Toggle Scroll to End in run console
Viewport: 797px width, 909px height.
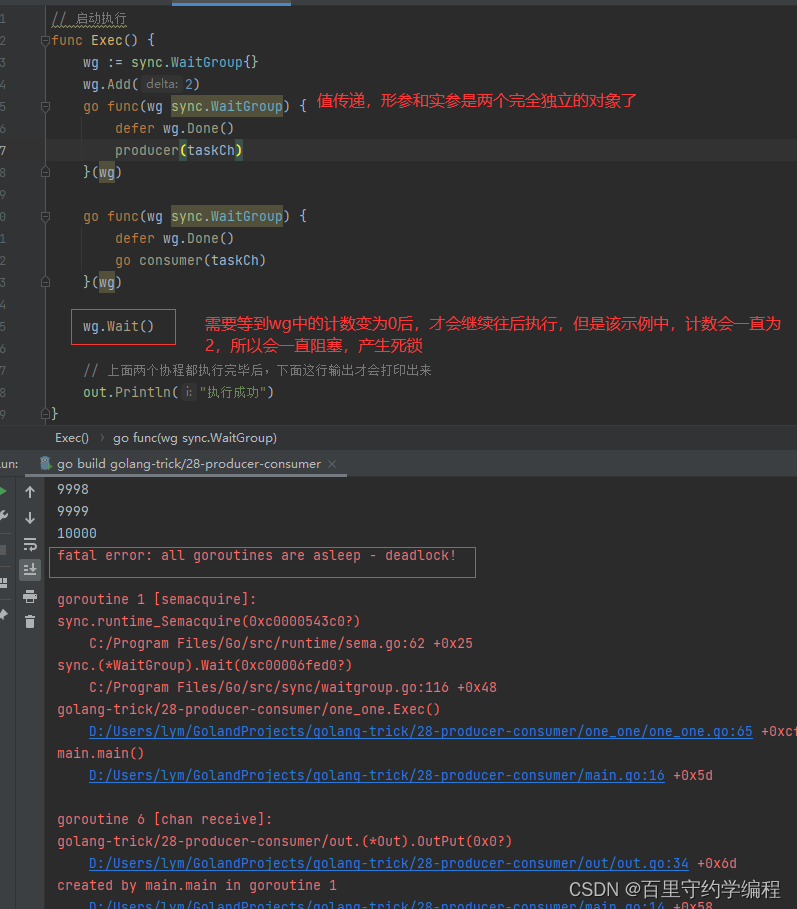coord(30,570)
